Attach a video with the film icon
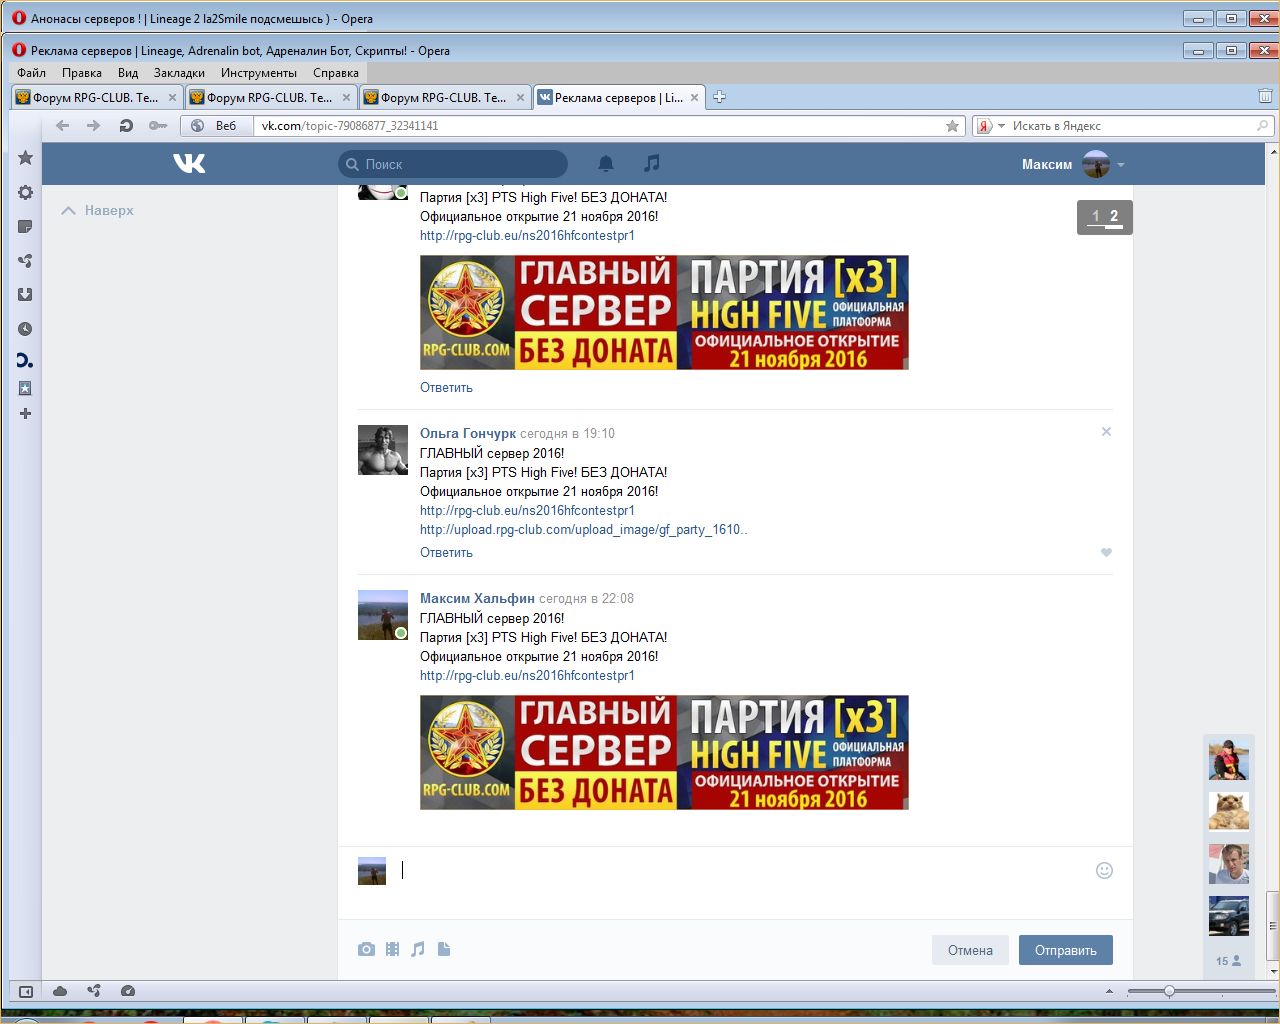Screen dimensions: 1280x1024 [x=393, y=949]
